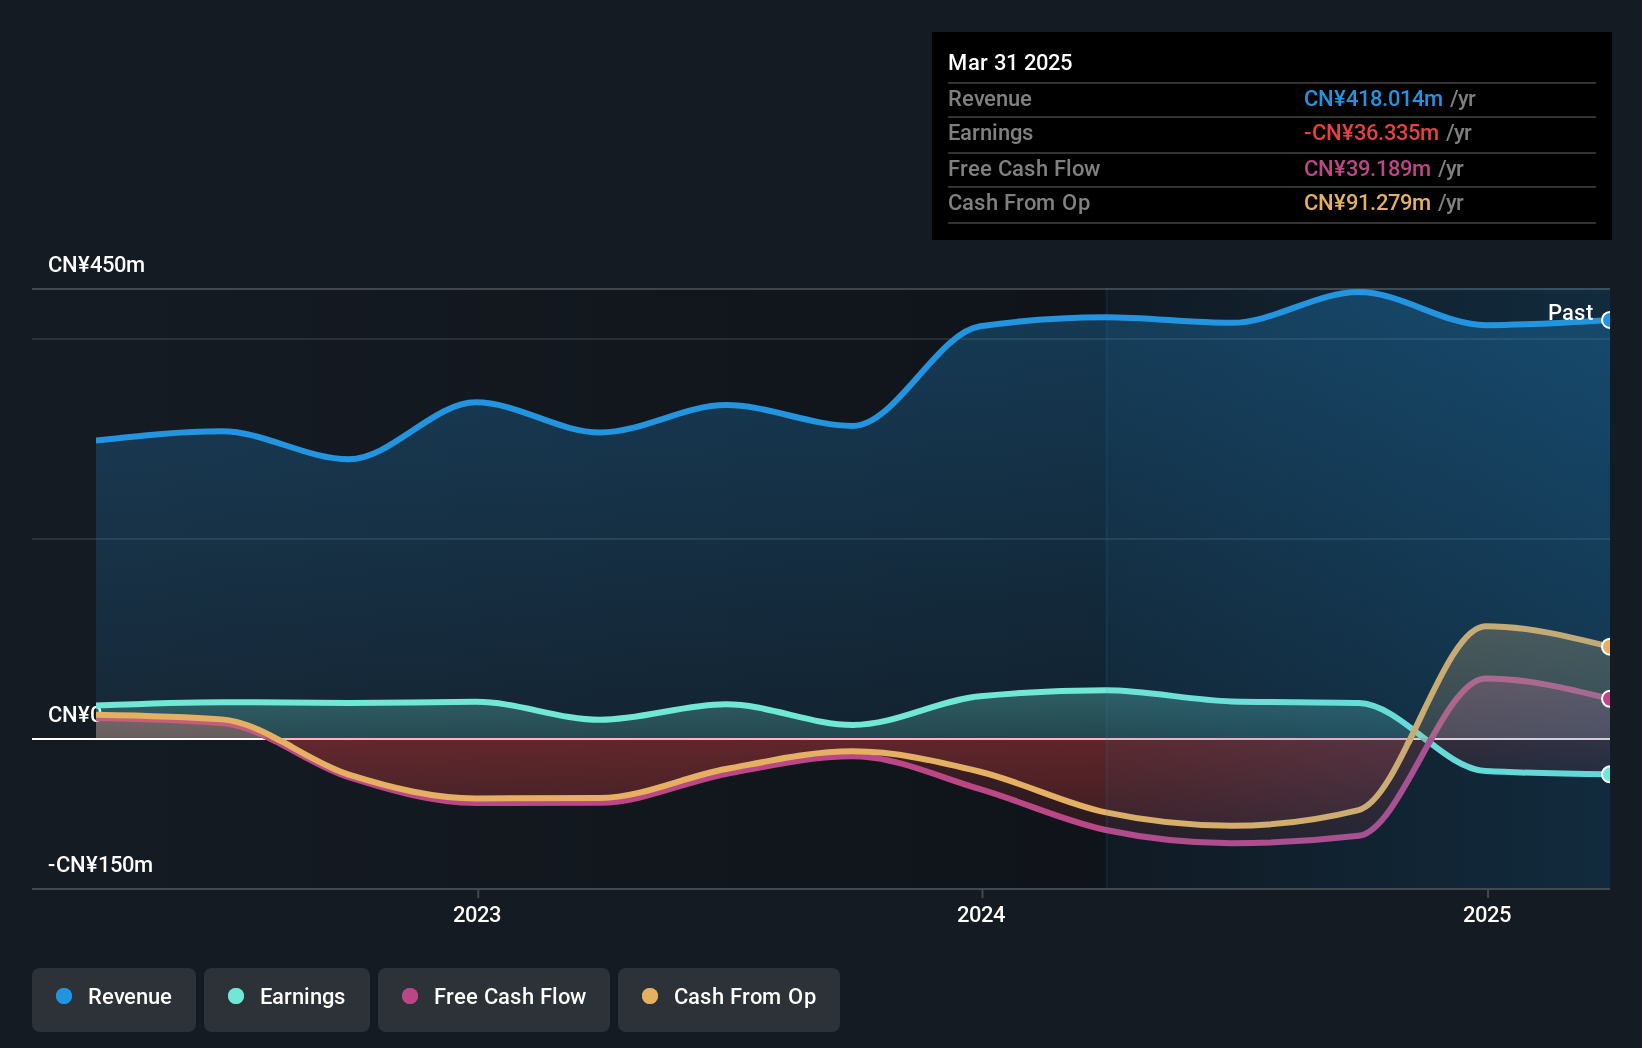Viewport: 1642px width, 1048px height.
Task: Click the 'Cash From Op' row label in tooltip
Action: [1019, 202]
